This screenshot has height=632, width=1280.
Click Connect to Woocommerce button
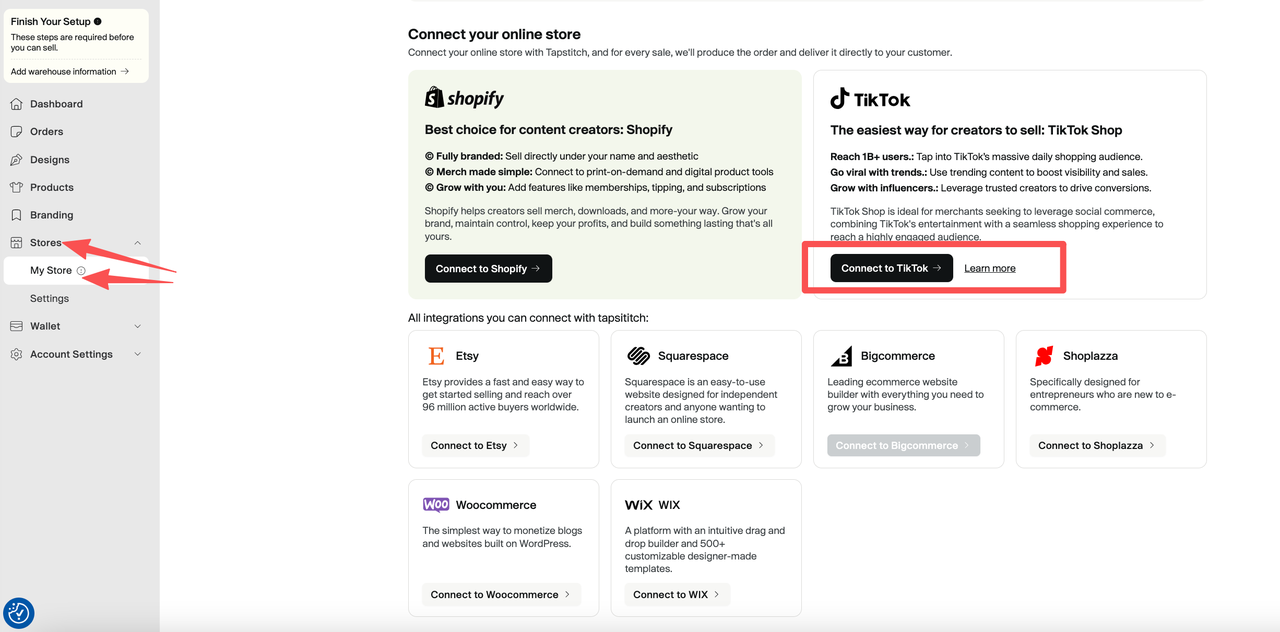pyautogui.click(x=501, y=594)
